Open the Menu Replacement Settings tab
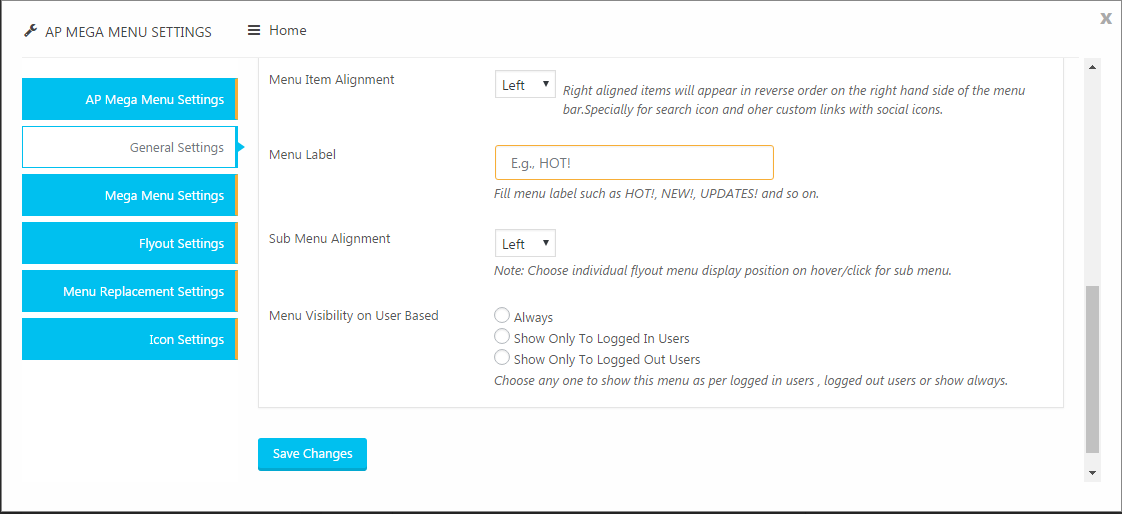Screen dimensions: 1122x514 click(130, 291)
